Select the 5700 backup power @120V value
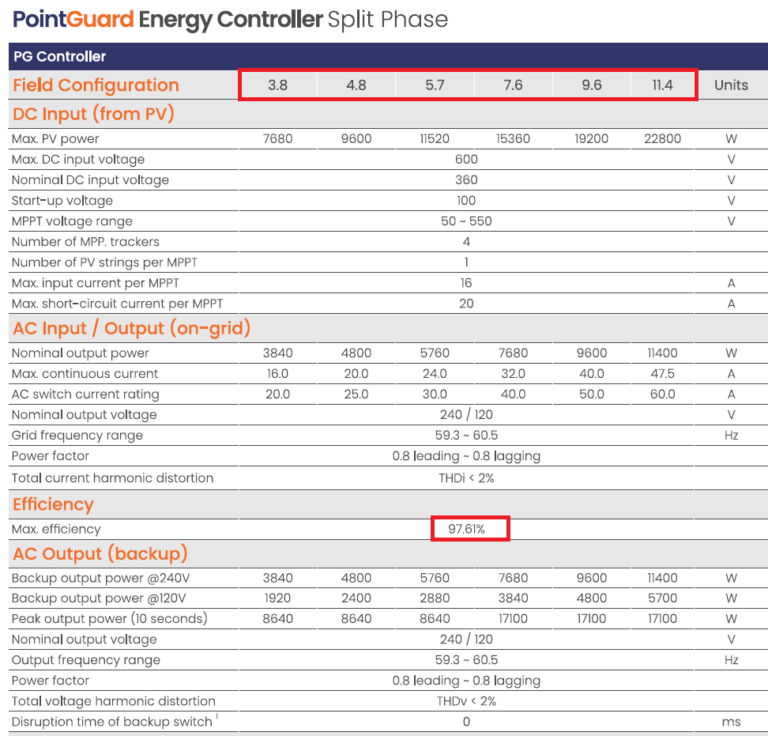Screen dimensions: 768x736 point(662,598)
